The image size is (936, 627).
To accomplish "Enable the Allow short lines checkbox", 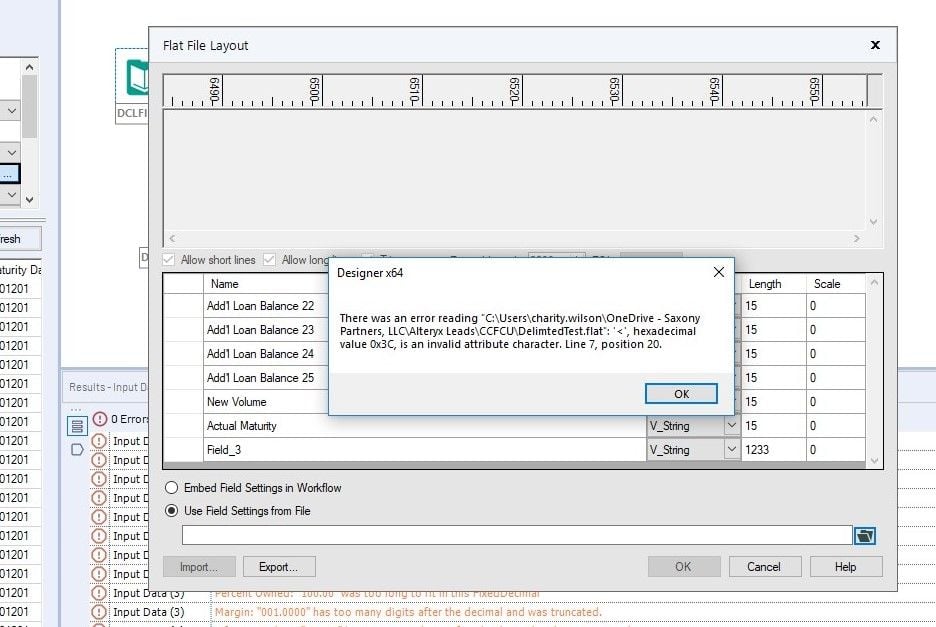I will [x=167, y=258].
